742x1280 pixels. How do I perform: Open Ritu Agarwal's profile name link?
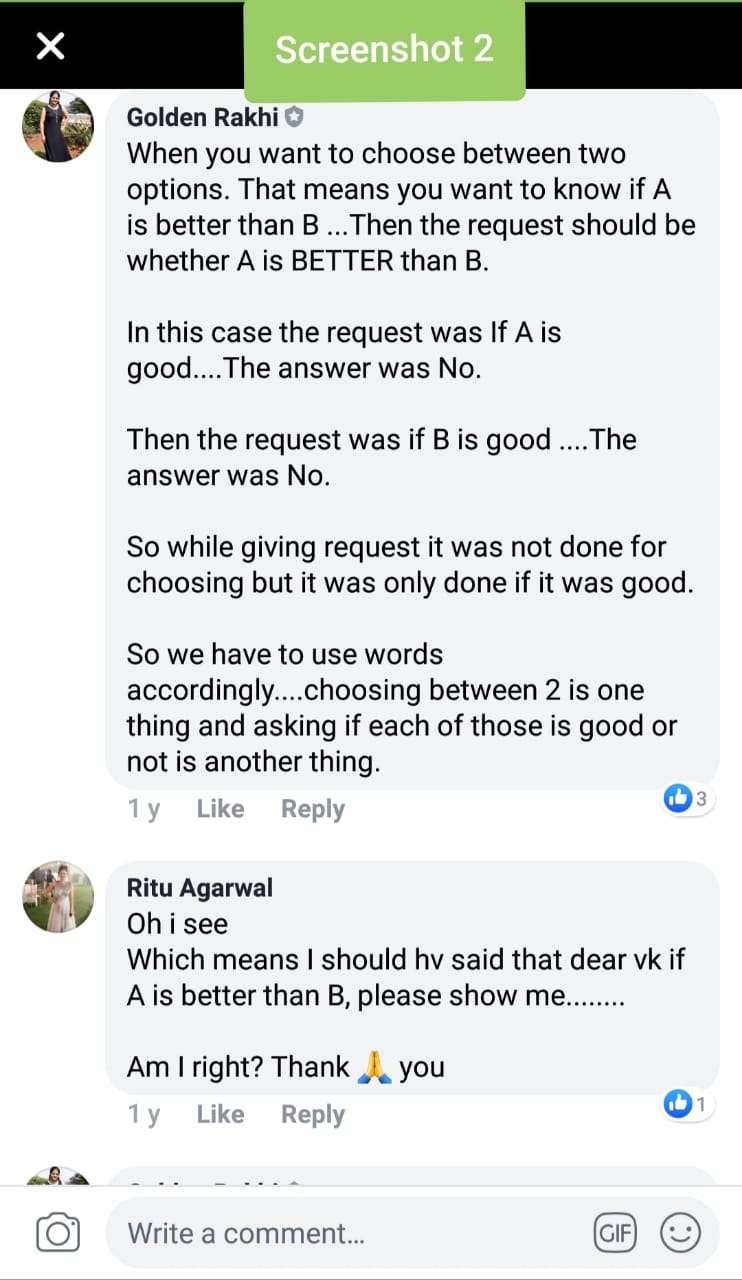pyautogui.click(x=200, y=888)
